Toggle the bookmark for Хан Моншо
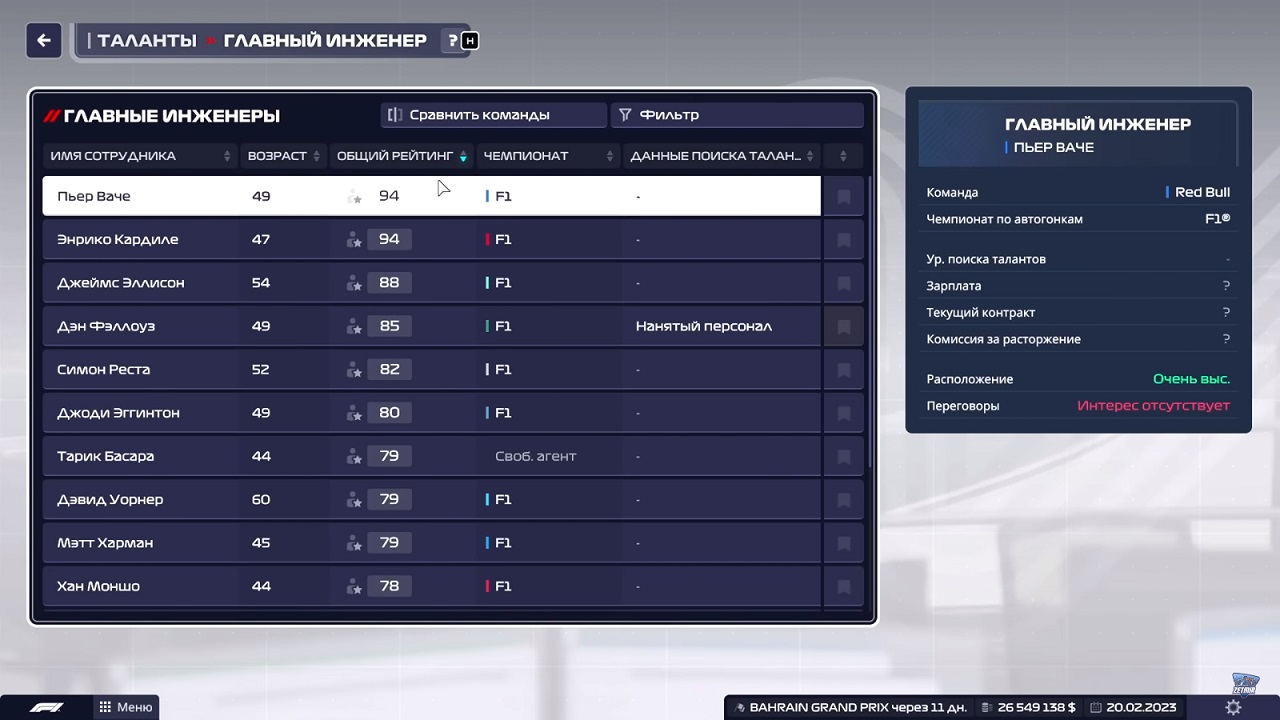The width and height of the screenshot is (1280, 720). [x=843, y=586]
